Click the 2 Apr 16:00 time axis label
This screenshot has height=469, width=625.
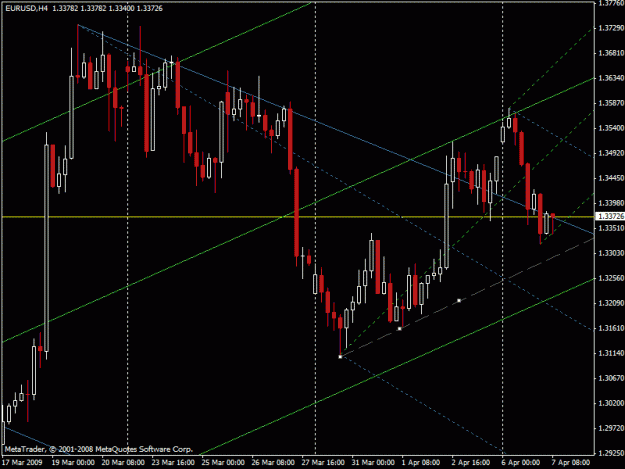[471, 463]
